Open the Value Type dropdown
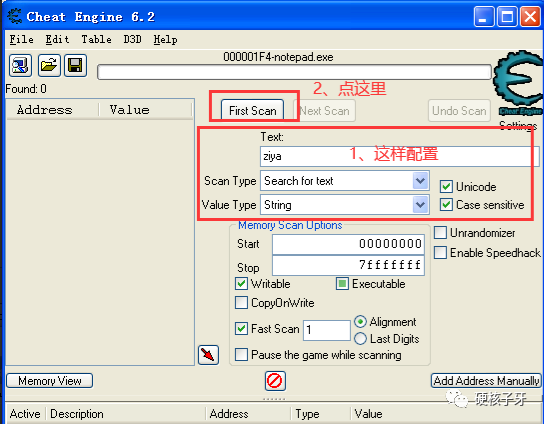 pyautogui.click(x=420, y=205)
